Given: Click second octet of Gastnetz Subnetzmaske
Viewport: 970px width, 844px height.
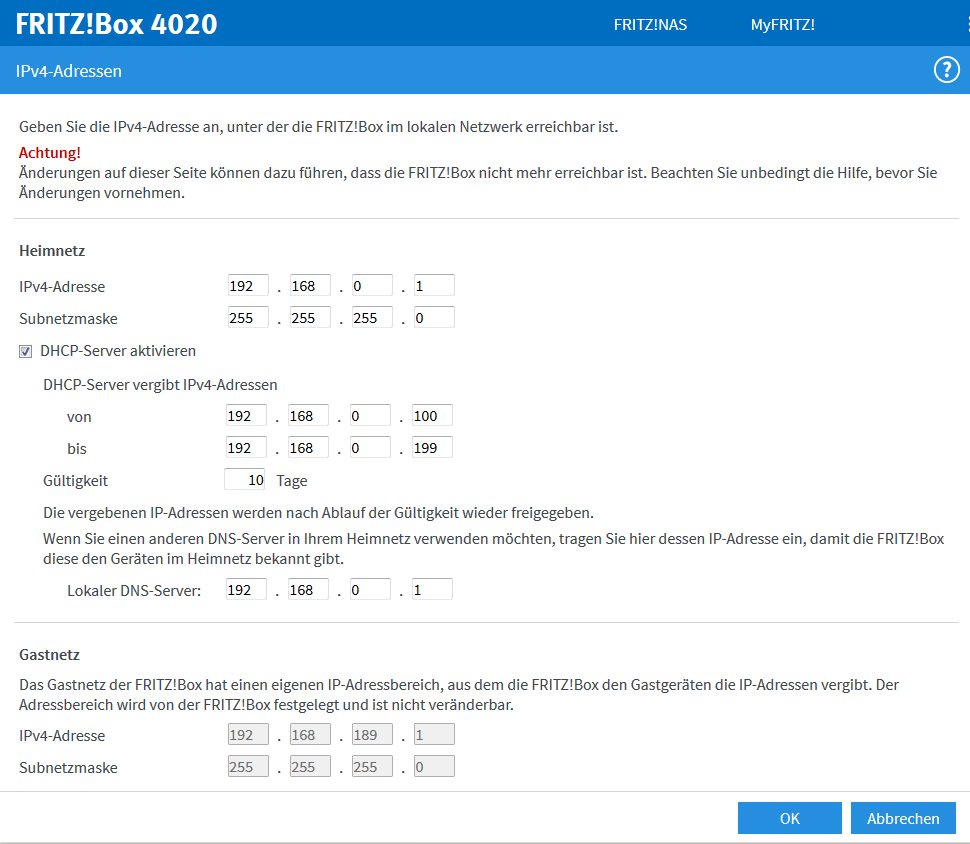Looking at the screenshot, I should (x=310, y=767).
